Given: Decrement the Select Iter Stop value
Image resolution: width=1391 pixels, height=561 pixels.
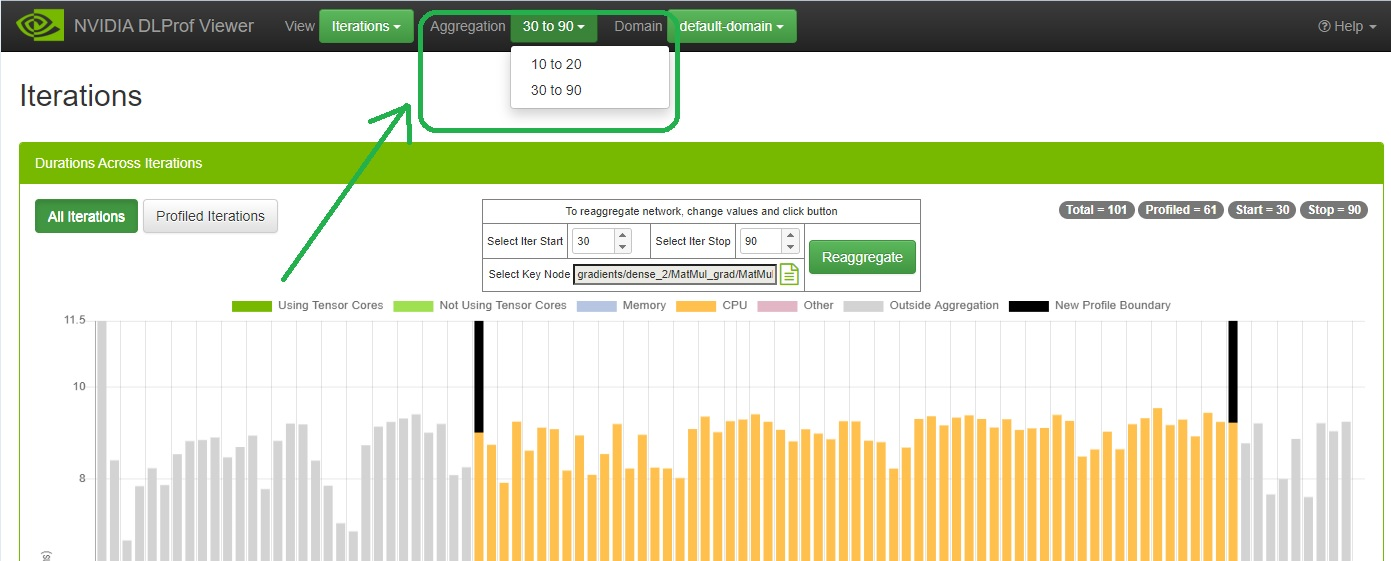Looking at the screenshot, I should (790, 247).
